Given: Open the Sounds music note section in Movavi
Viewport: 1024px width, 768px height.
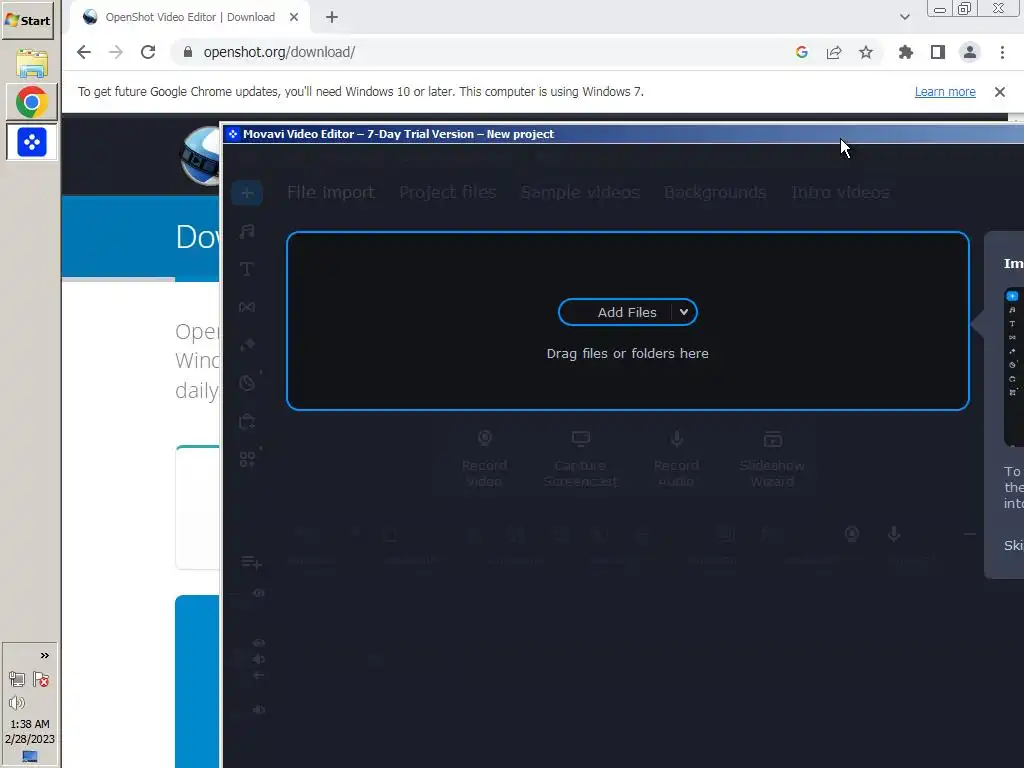Looking at the screenshot, I should click(247, 231).
